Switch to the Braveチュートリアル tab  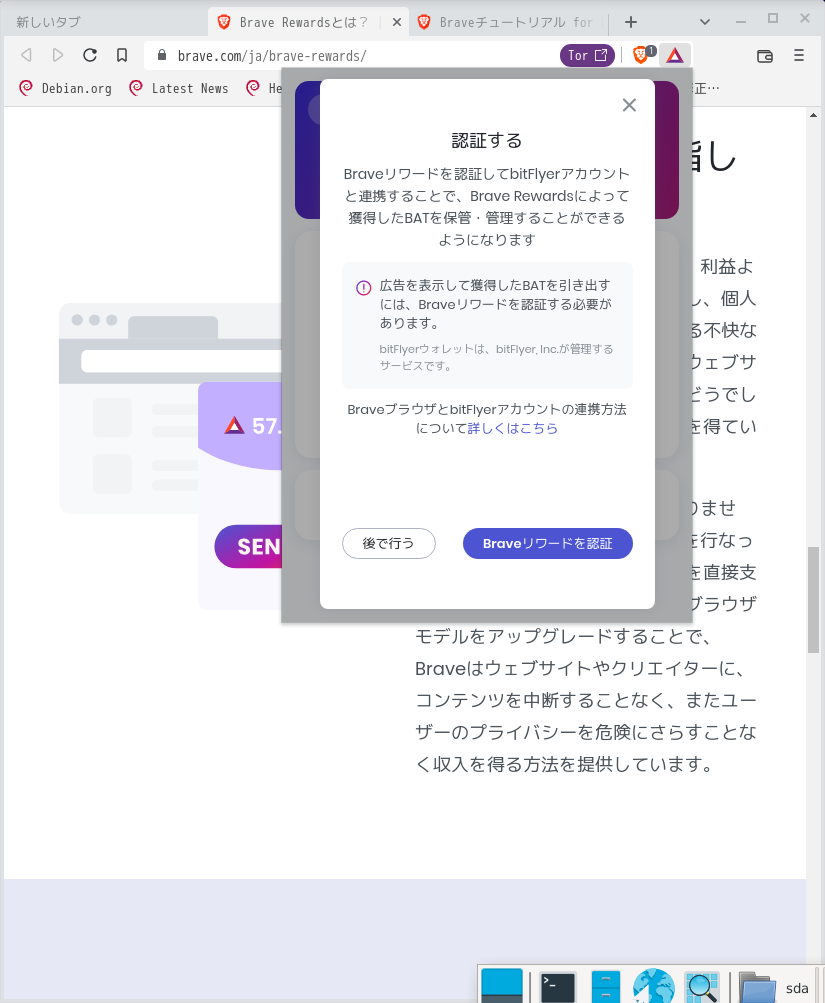pyautogui.click(x=510, y=22)
